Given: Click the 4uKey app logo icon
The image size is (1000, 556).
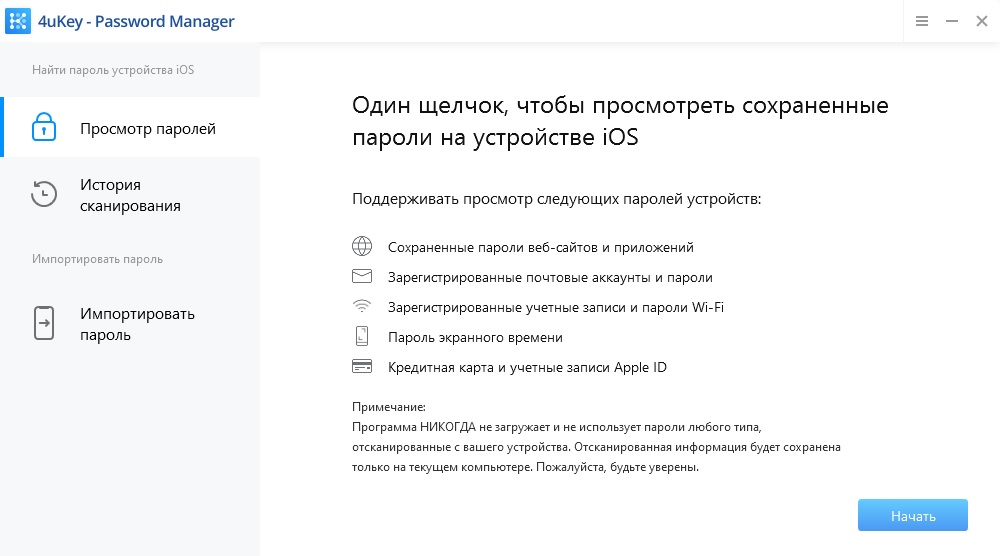Looking at the screenshot, I should [18, 21].
